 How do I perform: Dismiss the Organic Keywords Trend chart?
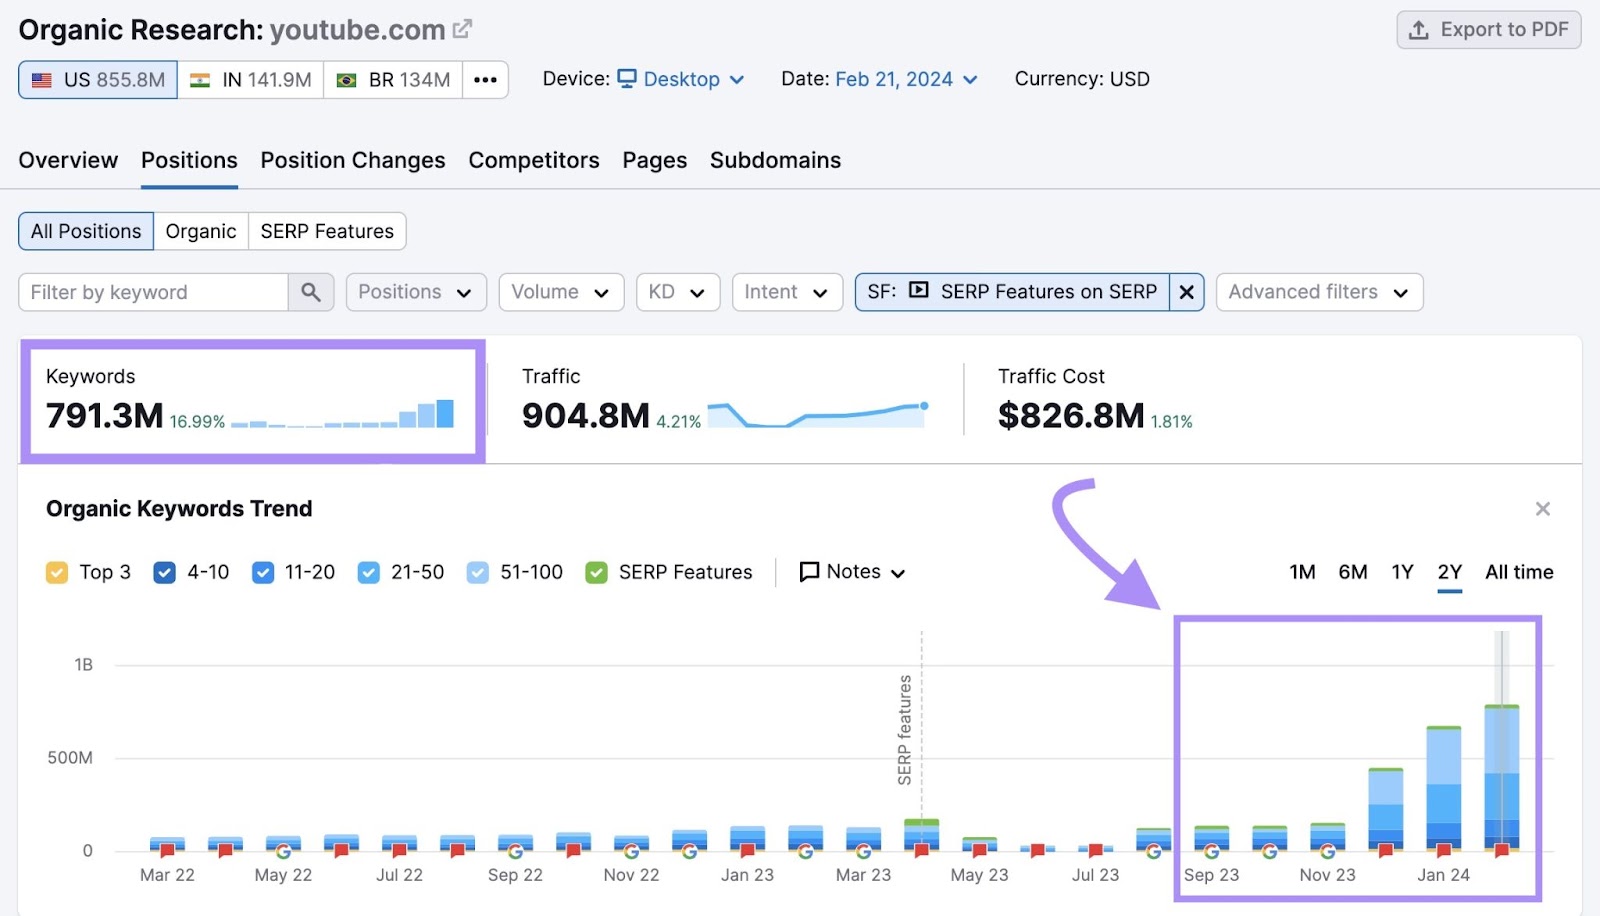(x=1544, y=509)
